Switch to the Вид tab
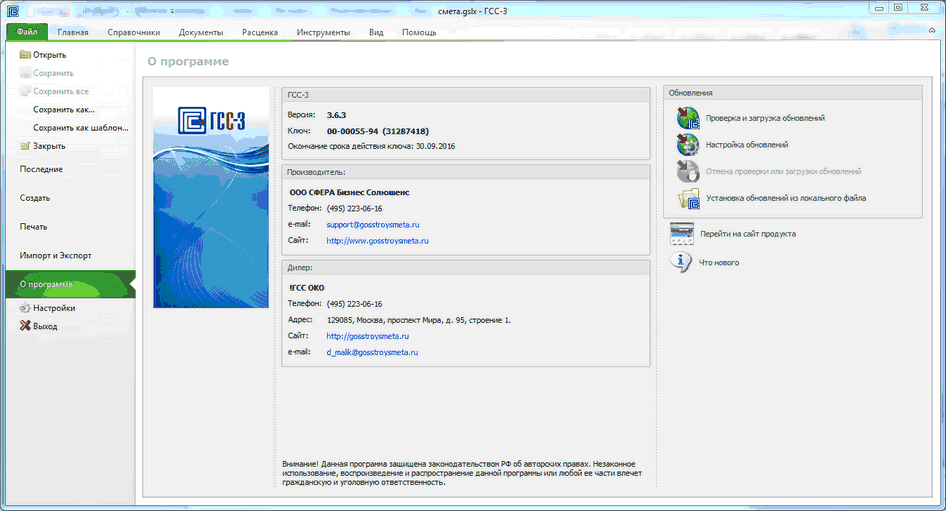 tap(376, 33)
